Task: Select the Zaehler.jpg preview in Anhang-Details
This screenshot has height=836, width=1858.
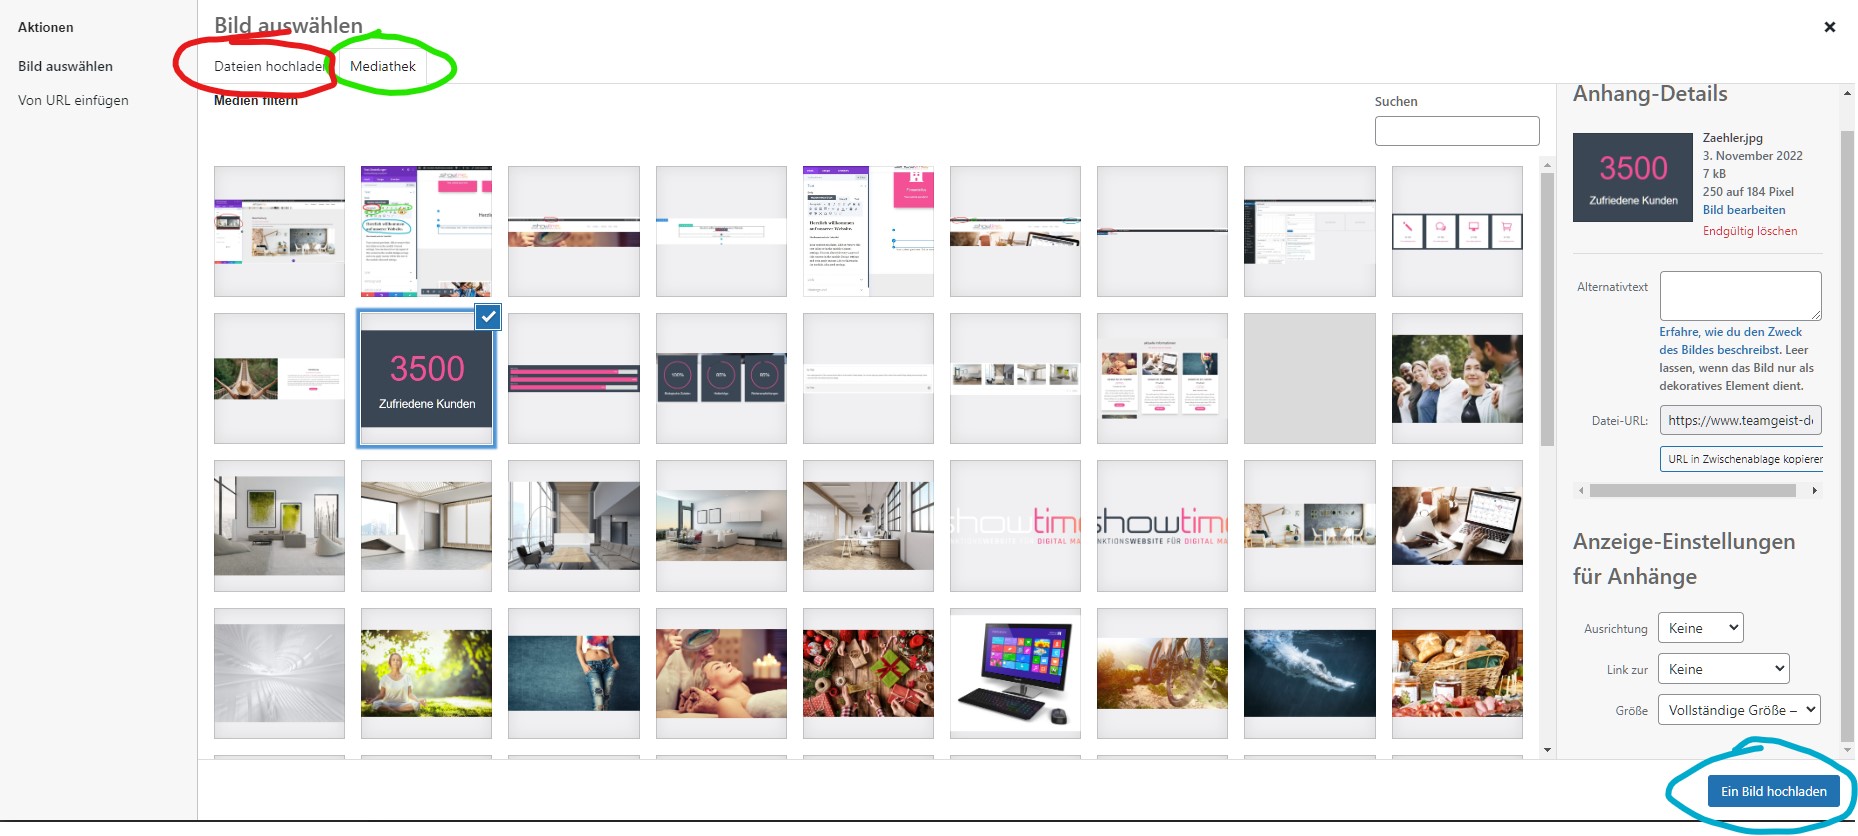Action: [x=1633, y=177]
